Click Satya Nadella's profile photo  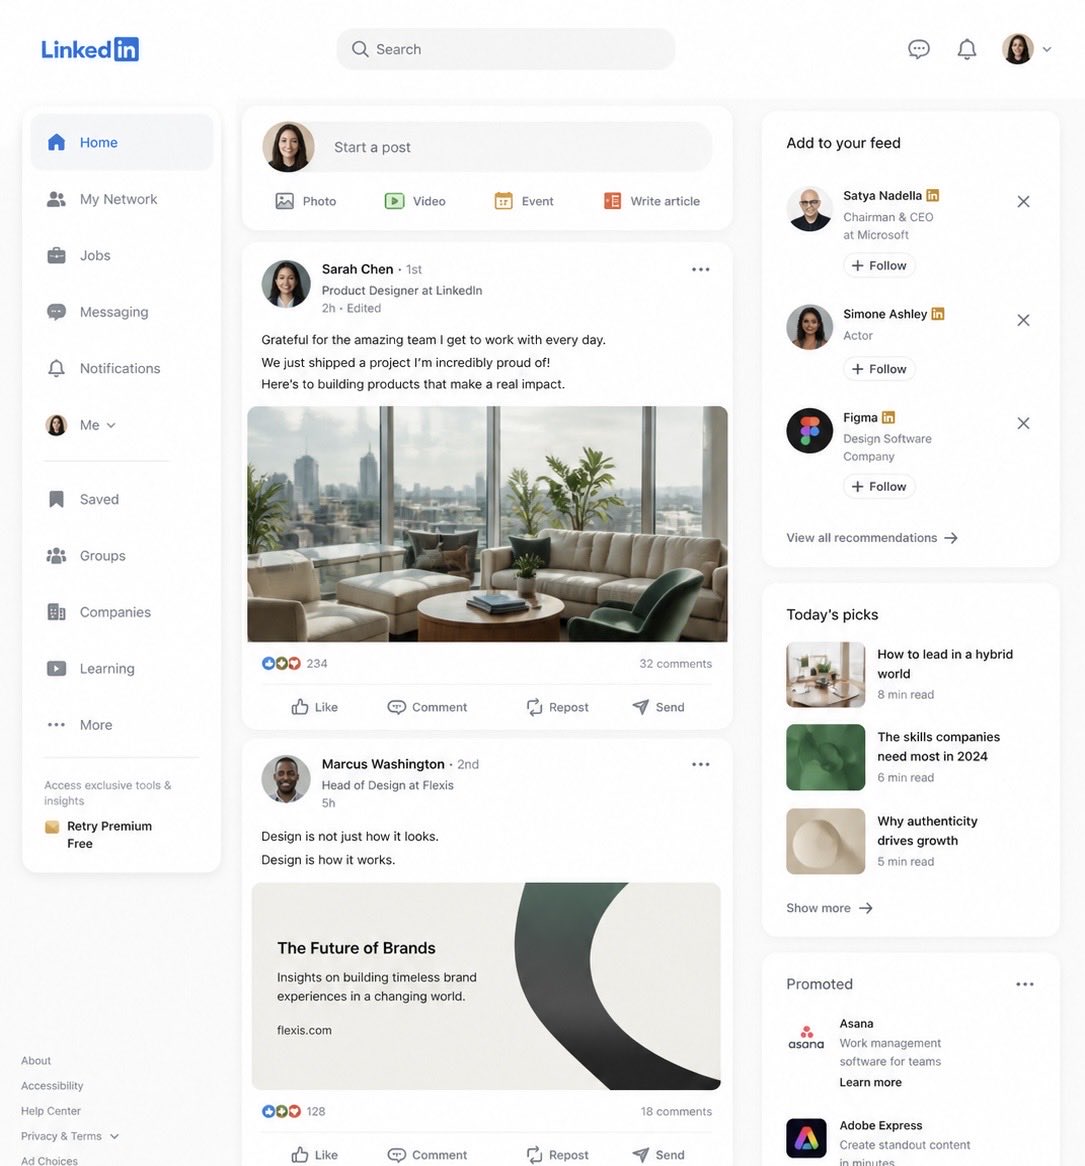click(x=809, y=209)
